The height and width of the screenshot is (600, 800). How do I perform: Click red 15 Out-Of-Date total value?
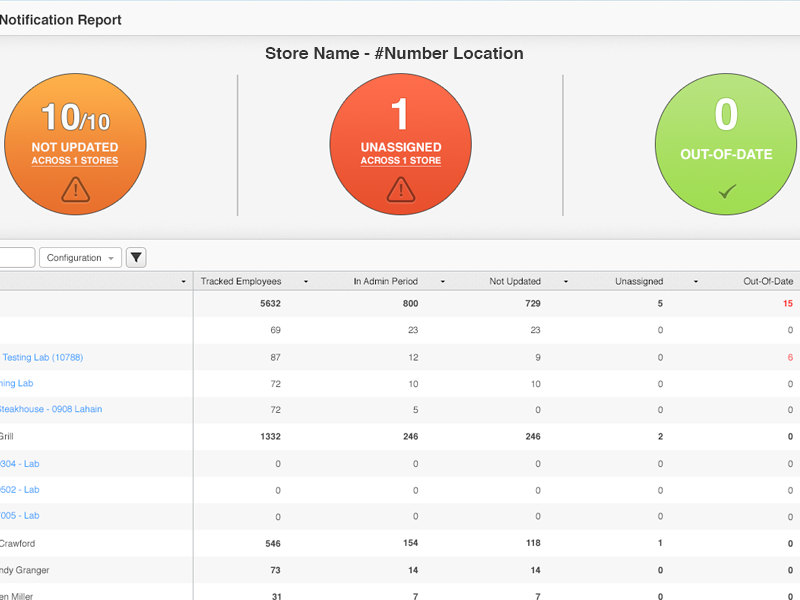pos(787,304)
